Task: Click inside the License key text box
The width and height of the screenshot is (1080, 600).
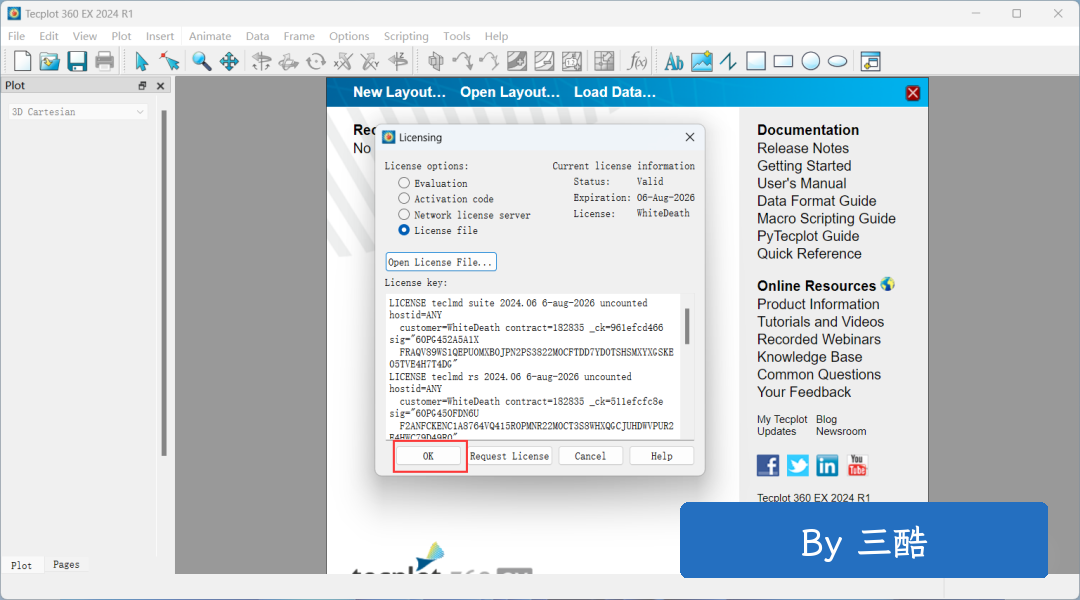Action: [534, 366]
